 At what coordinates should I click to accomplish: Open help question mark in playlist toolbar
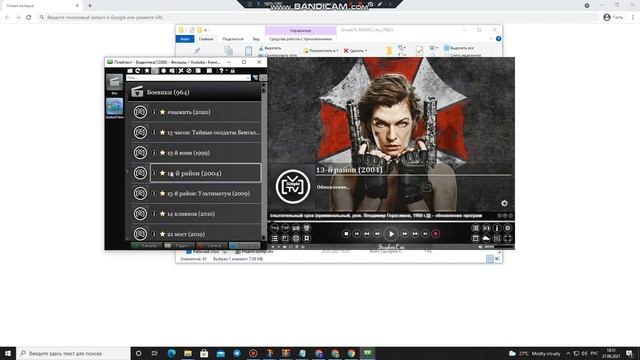coord(221,71)
